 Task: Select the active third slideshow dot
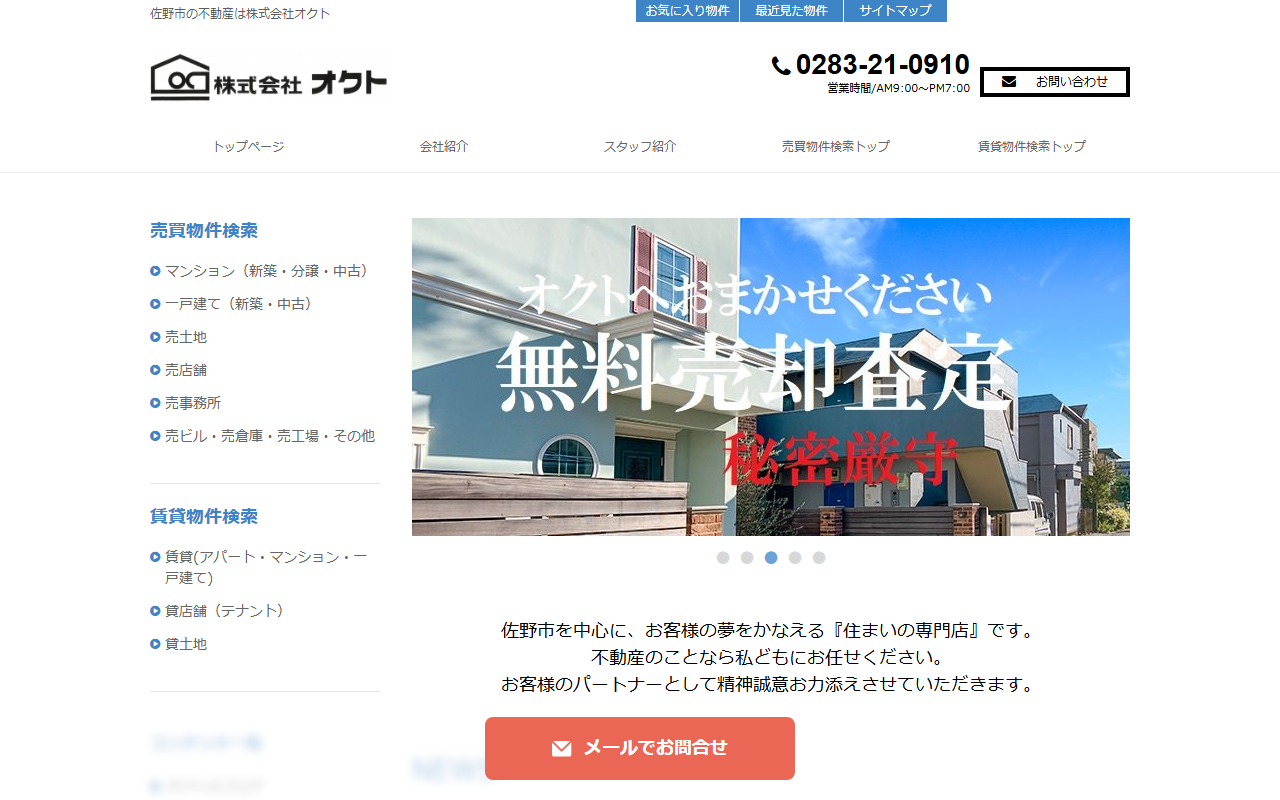point(771,558)
